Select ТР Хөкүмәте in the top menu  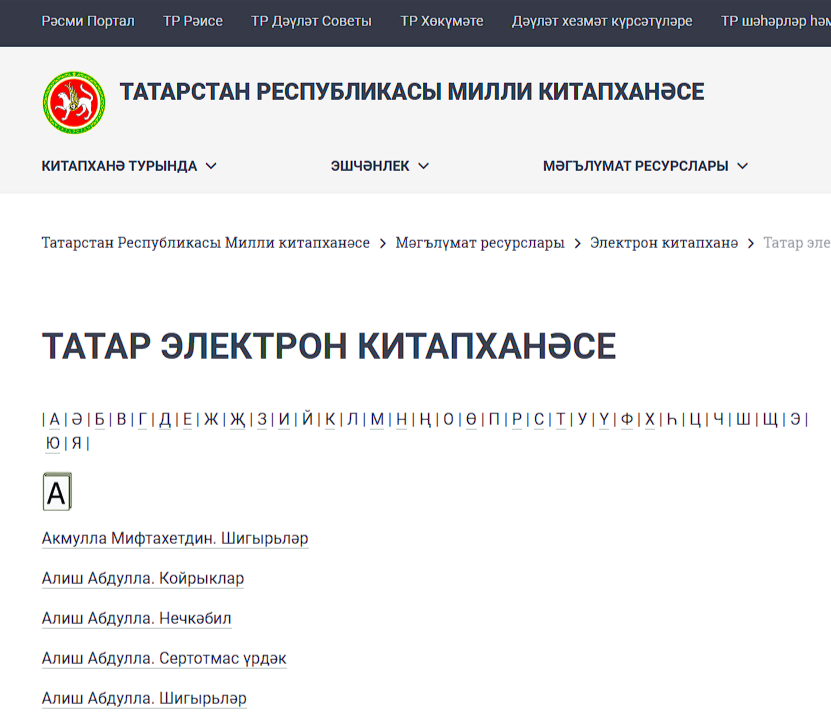coord(441,21)
